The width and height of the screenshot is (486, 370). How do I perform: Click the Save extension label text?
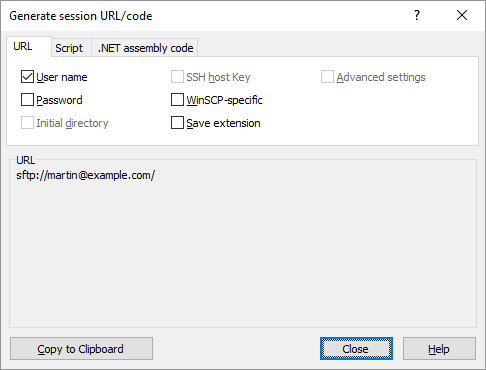pos(223,123)
